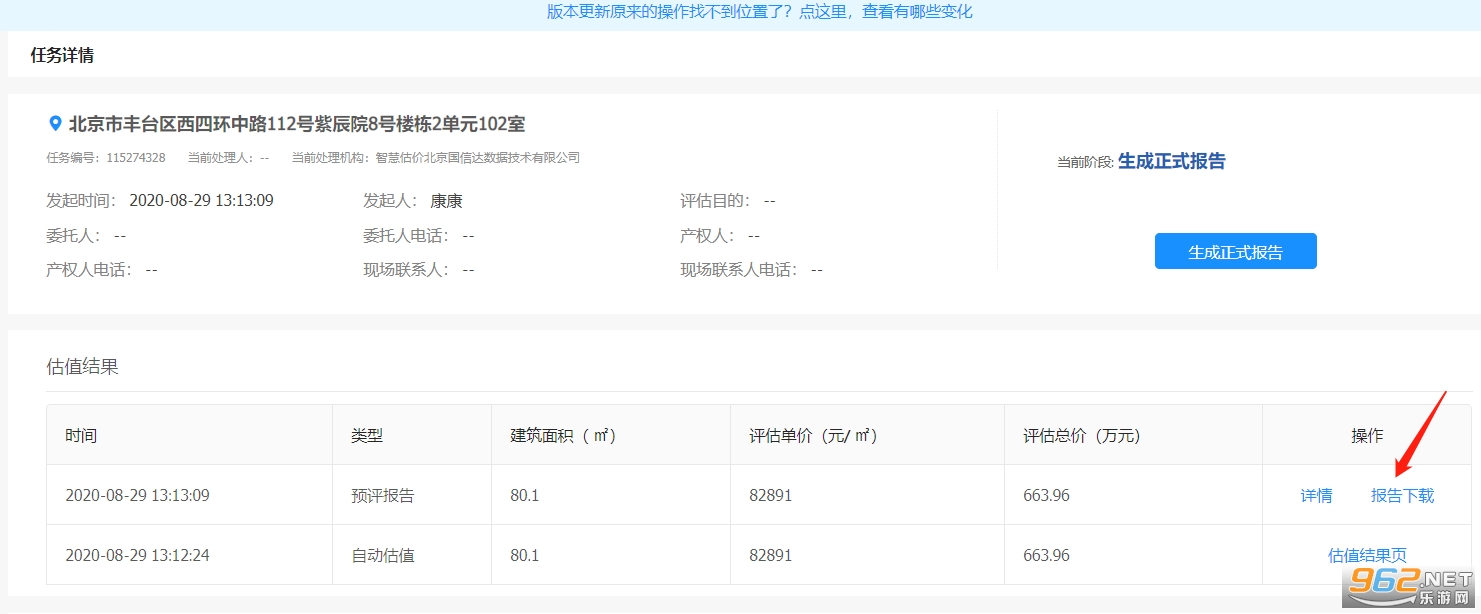The height and width of the screenshot is (614, 1481).
Task: Click the 时间 column header
Action: coord(81,435)
